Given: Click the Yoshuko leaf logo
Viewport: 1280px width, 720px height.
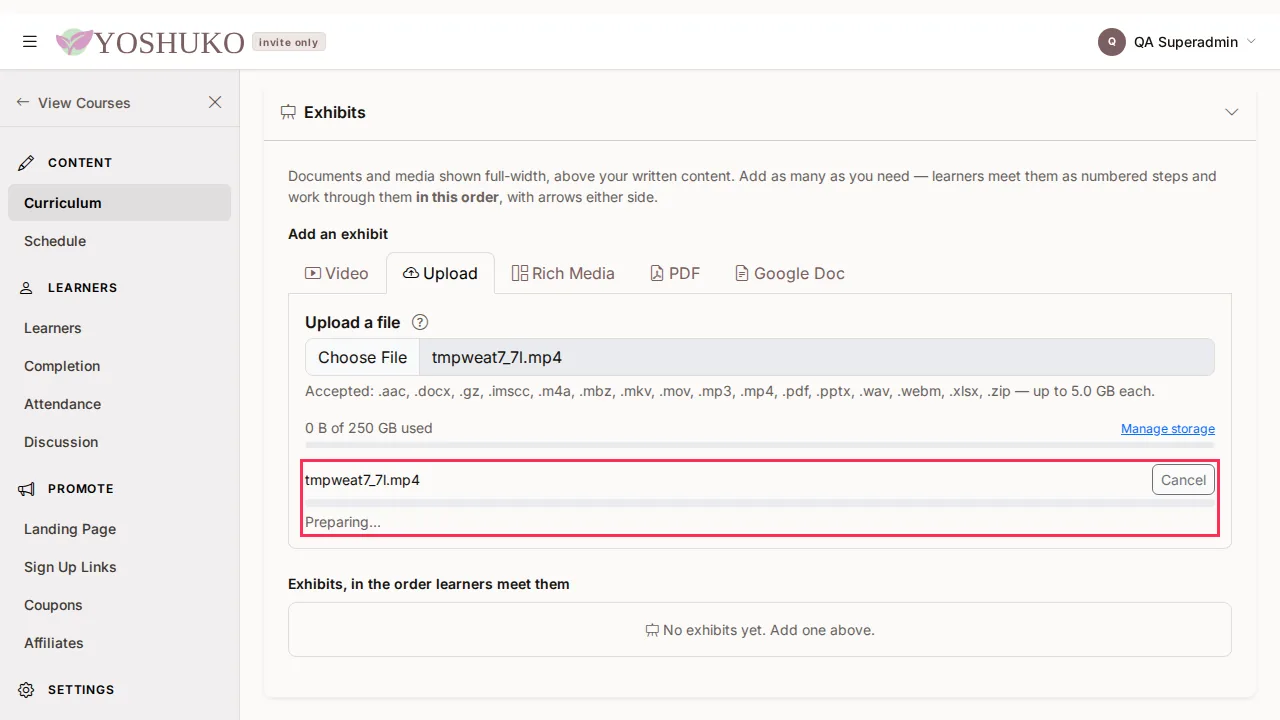Looking at the screenshot, I should [x=74, y=42].
